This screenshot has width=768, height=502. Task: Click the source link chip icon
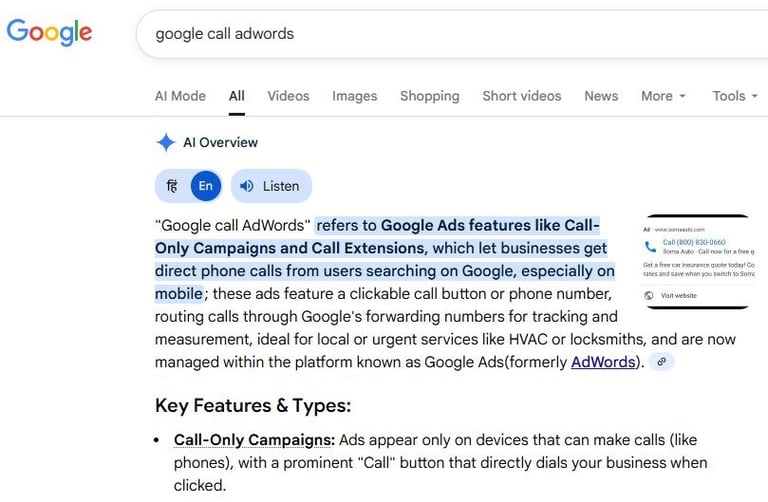point(661,362)
